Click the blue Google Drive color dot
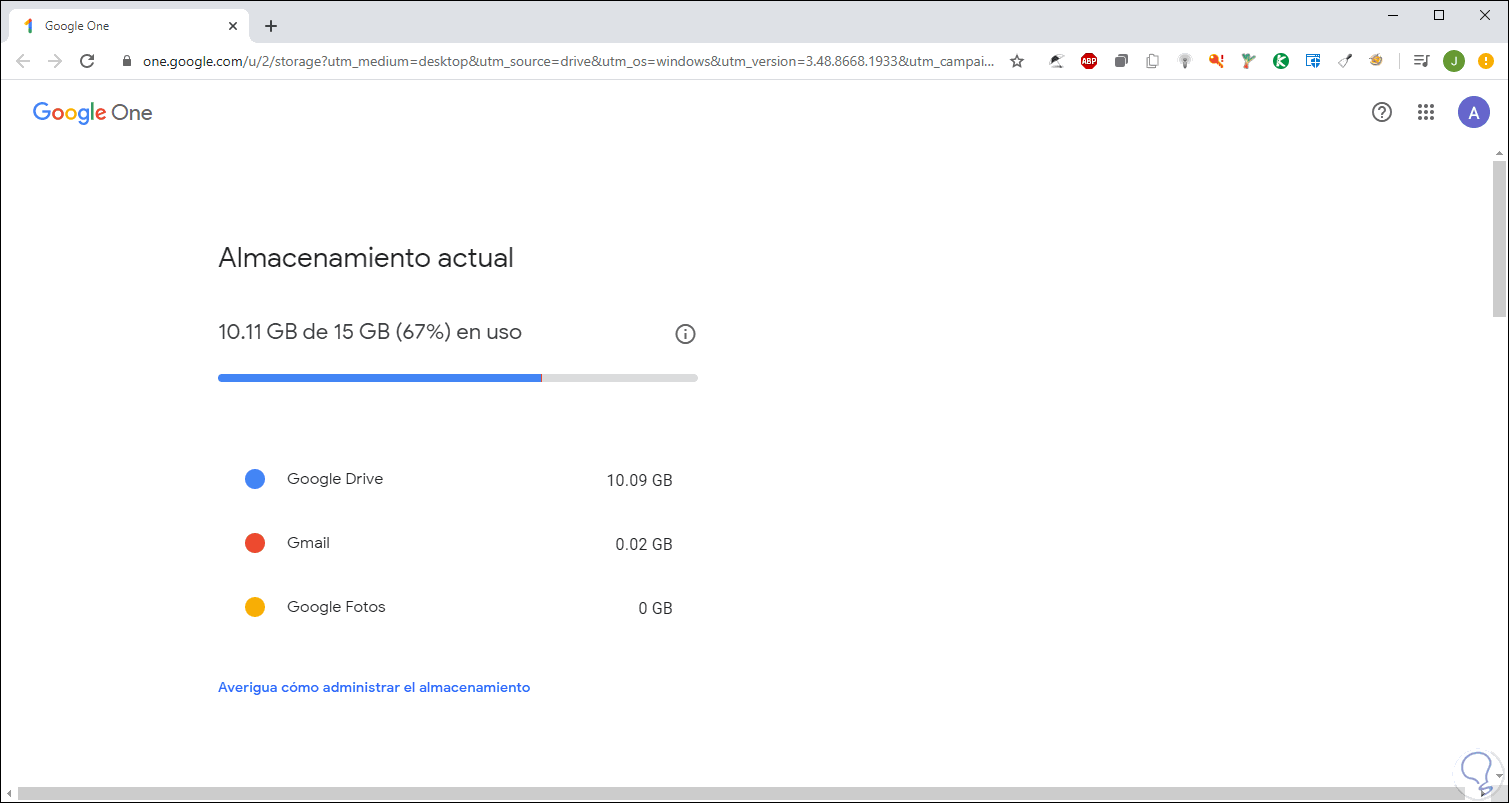 pos(255,479)
